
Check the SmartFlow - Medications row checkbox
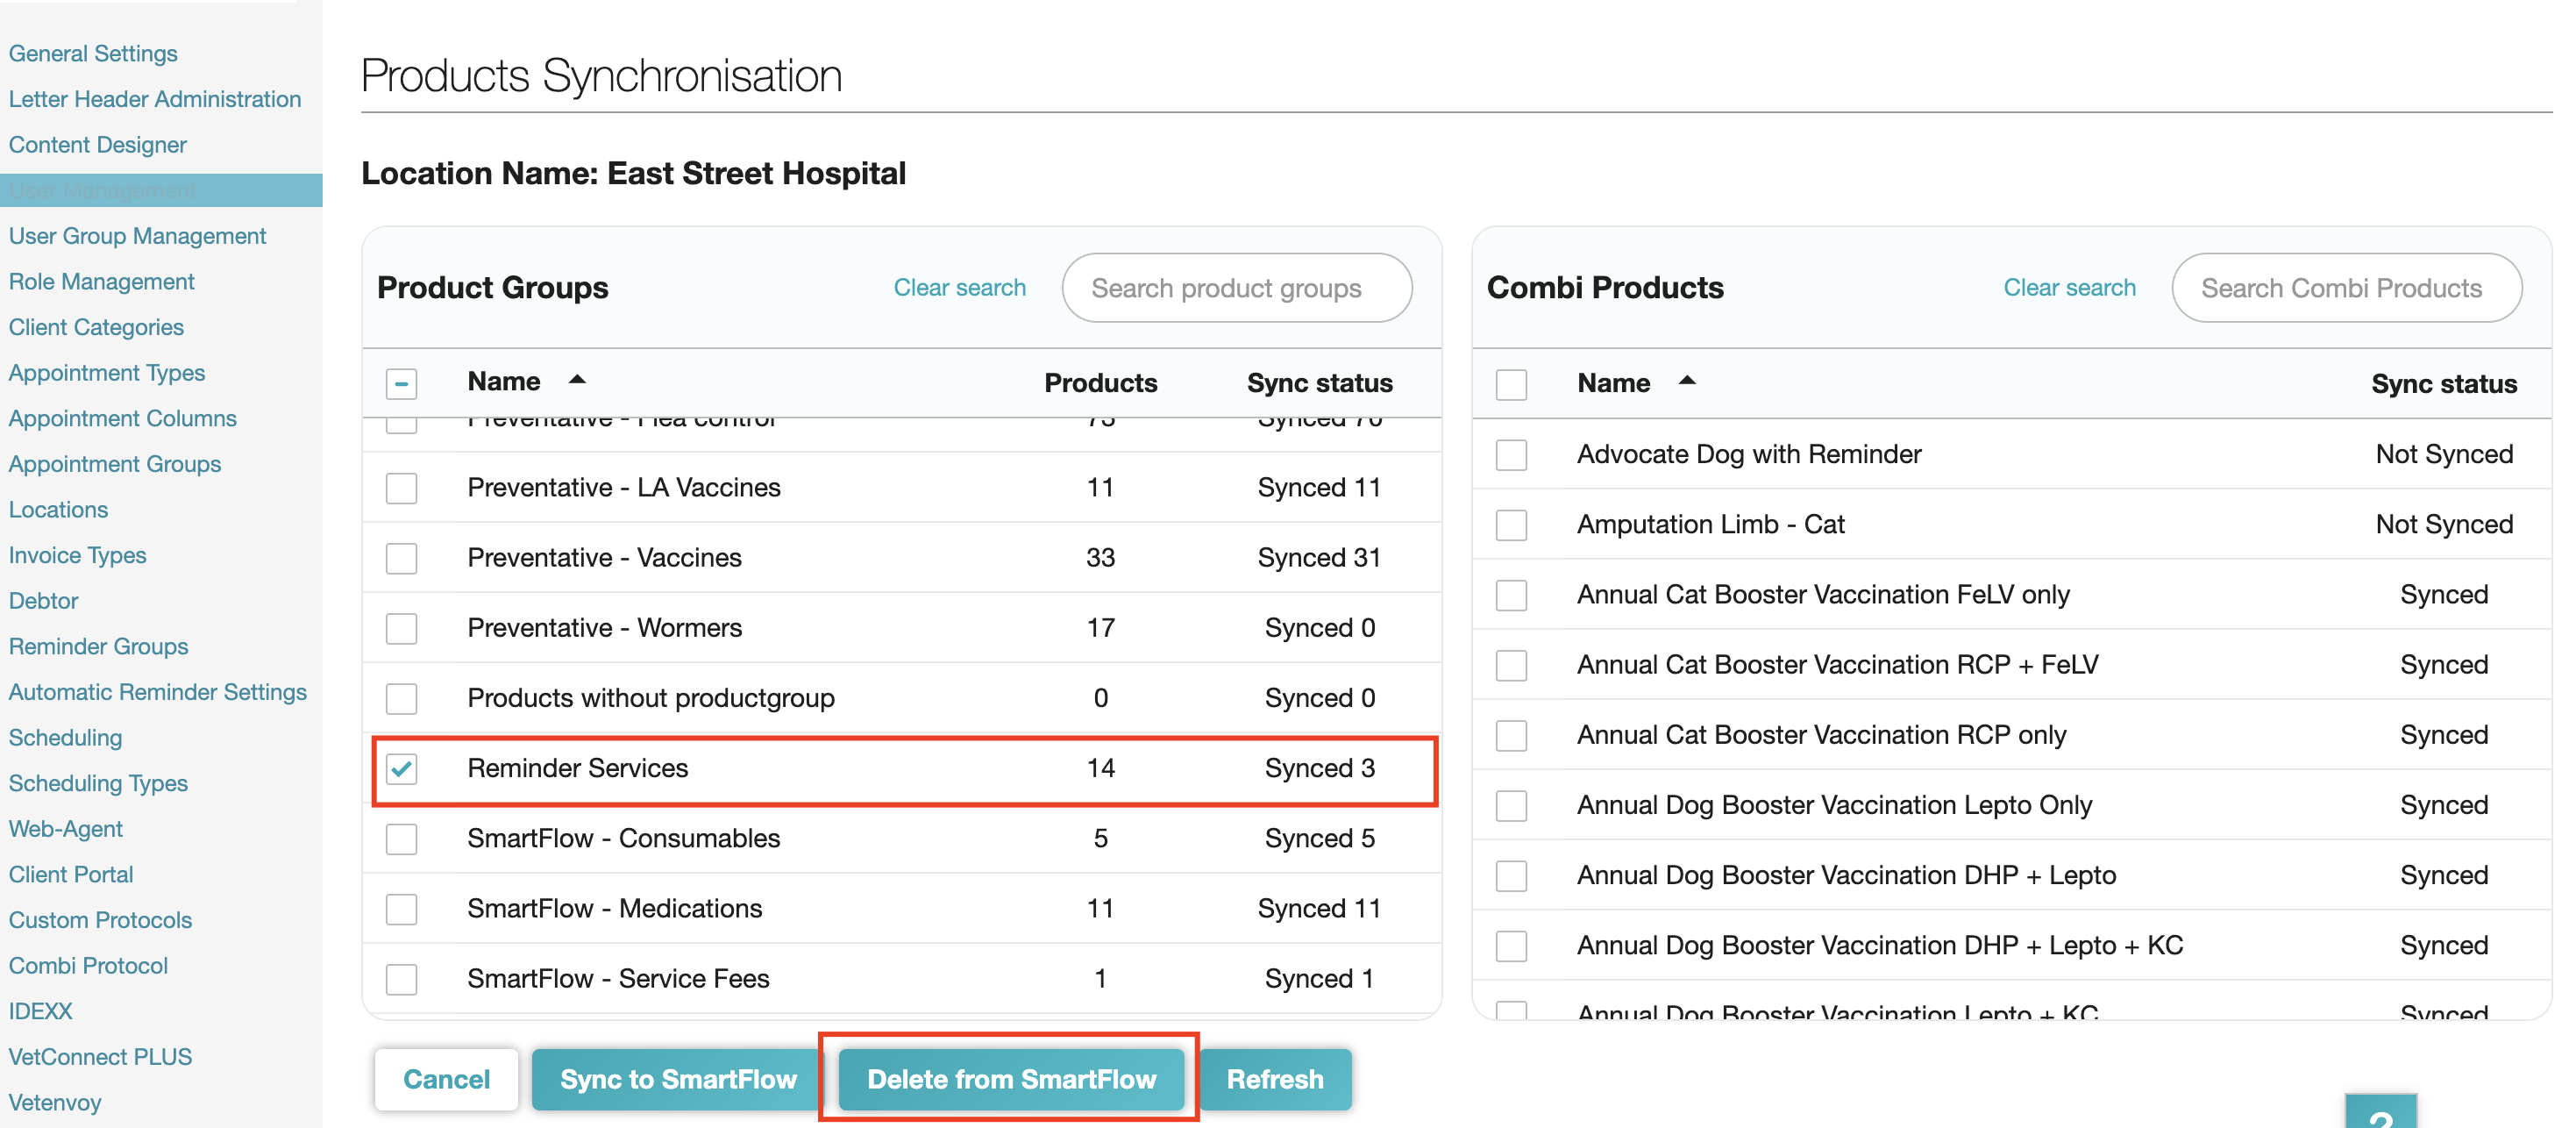(x=402, y=909)
